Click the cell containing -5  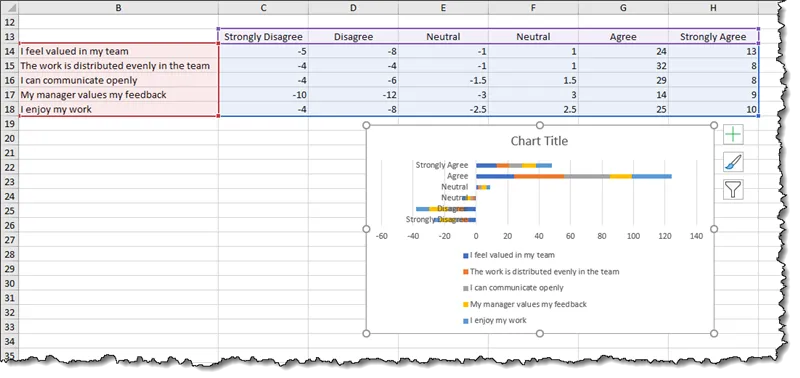[263, 51]
